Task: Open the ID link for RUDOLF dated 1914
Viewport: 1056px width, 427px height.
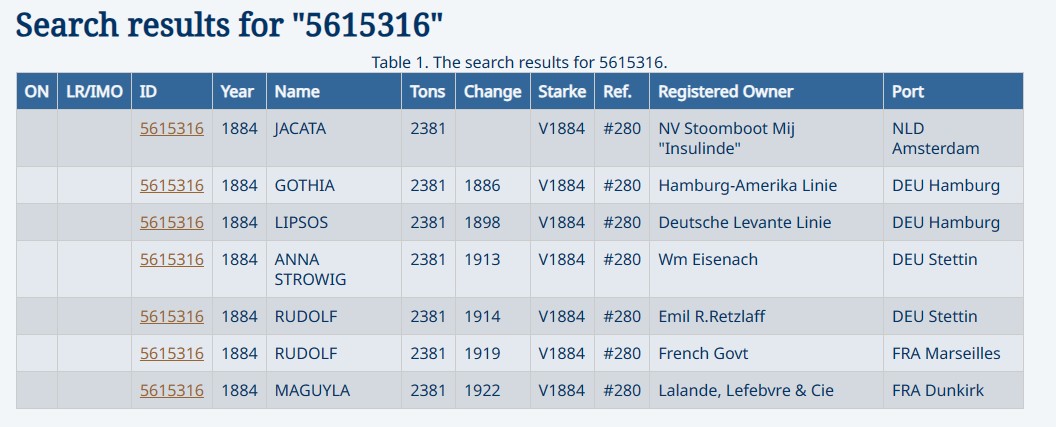Action: 171,316
